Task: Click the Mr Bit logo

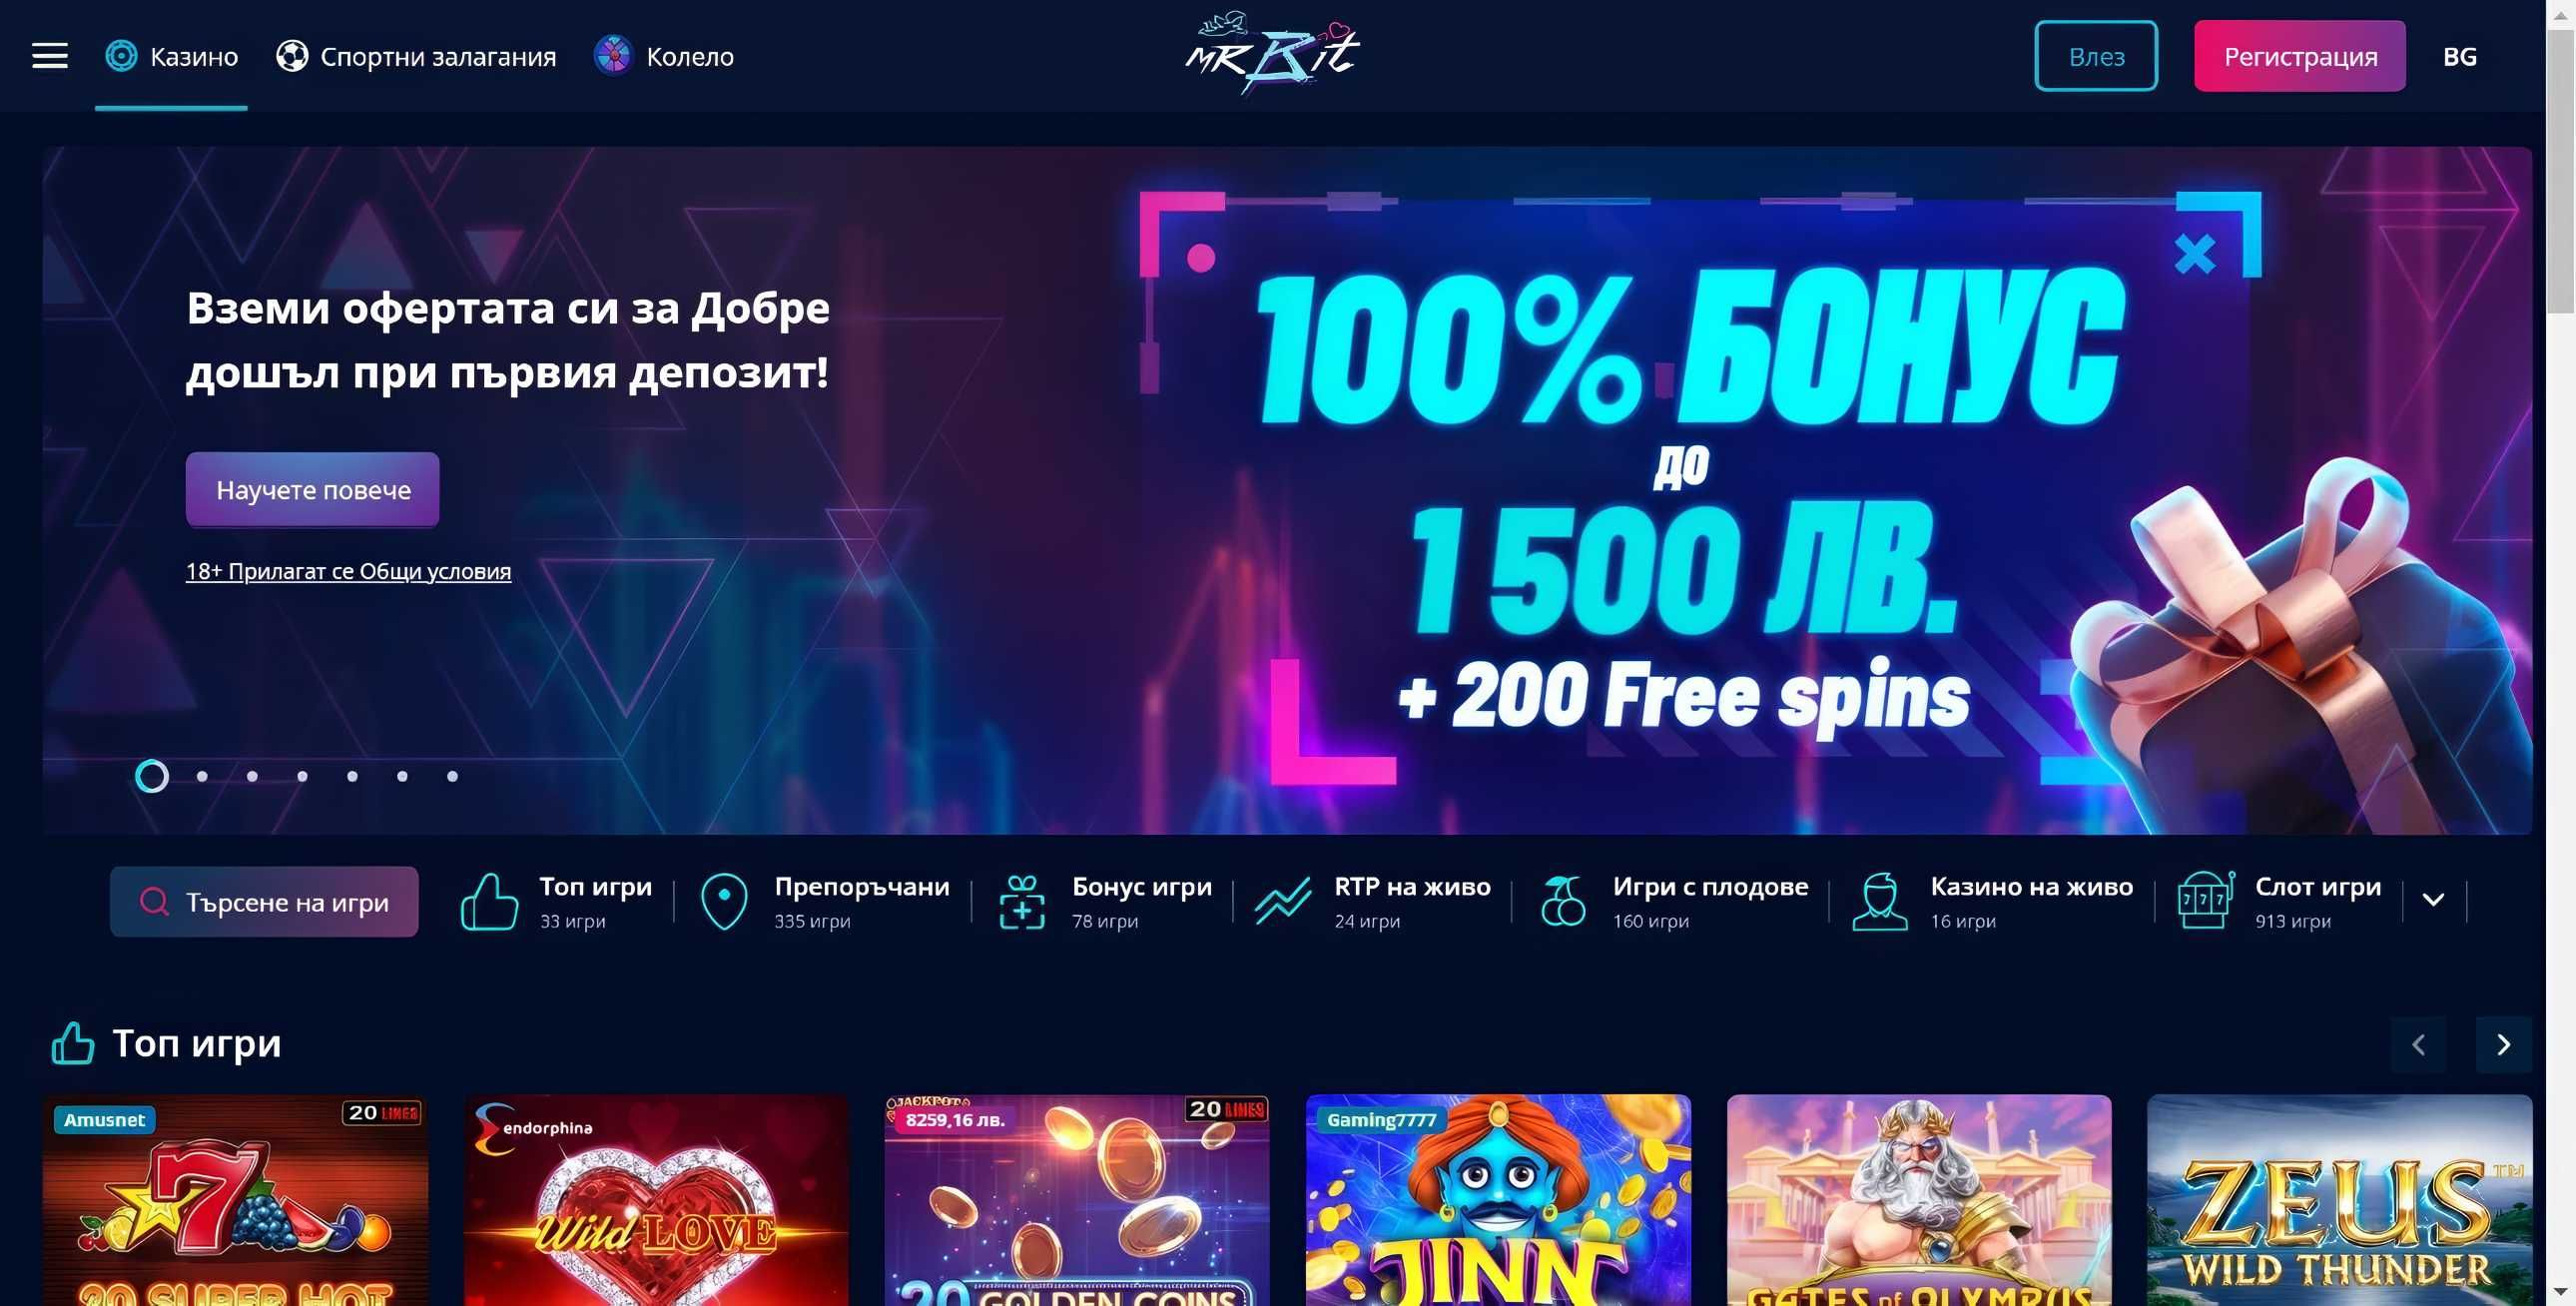Action: (1272, 53)
